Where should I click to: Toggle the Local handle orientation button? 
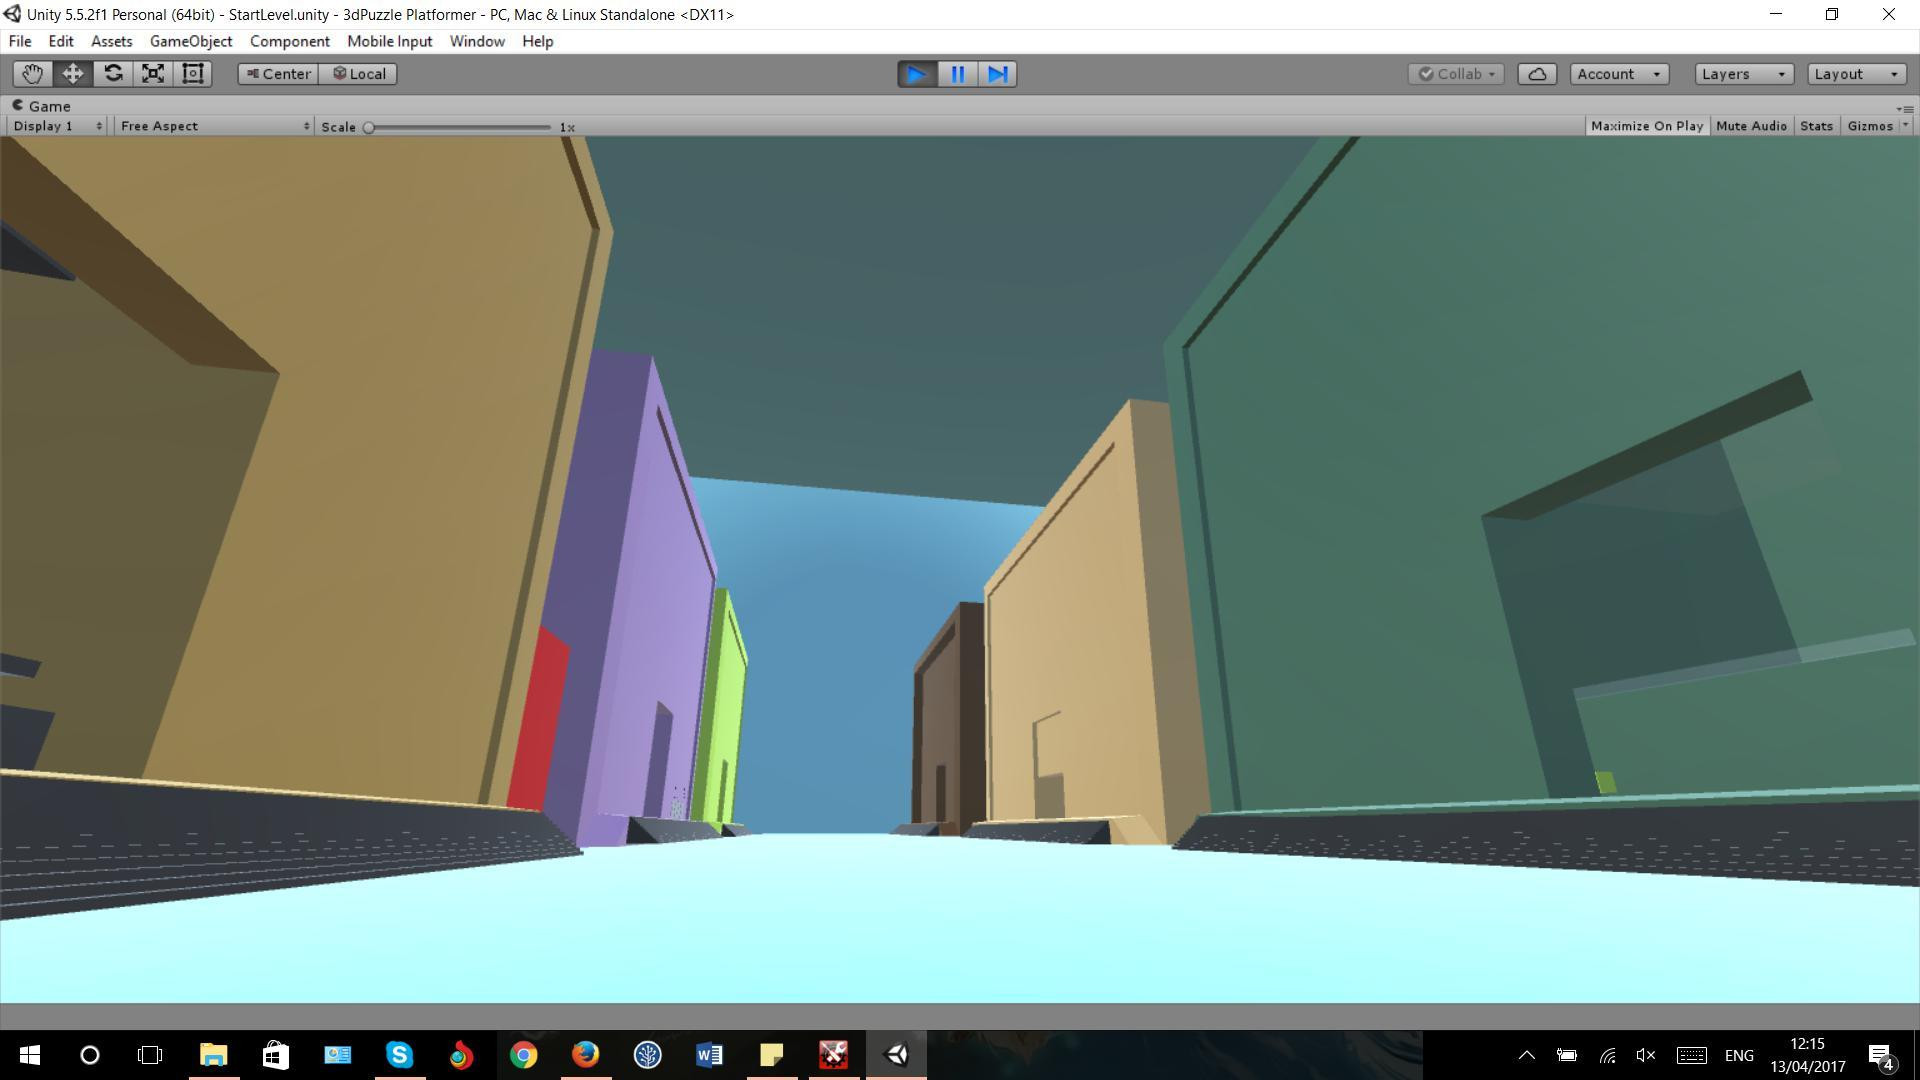pyautogui.click(x=358, y=74)
